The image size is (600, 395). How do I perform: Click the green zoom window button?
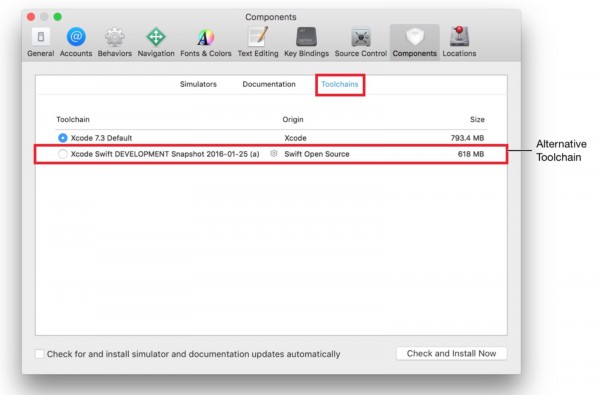[x=57, y=17]
